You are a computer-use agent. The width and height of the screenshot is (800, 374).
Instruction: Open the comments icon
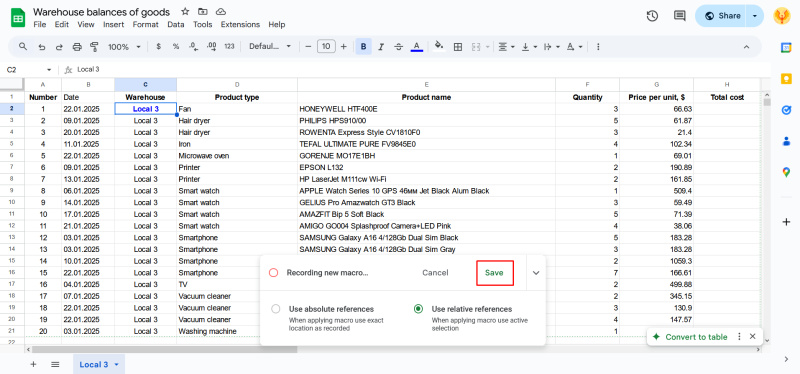pos(679,16)
